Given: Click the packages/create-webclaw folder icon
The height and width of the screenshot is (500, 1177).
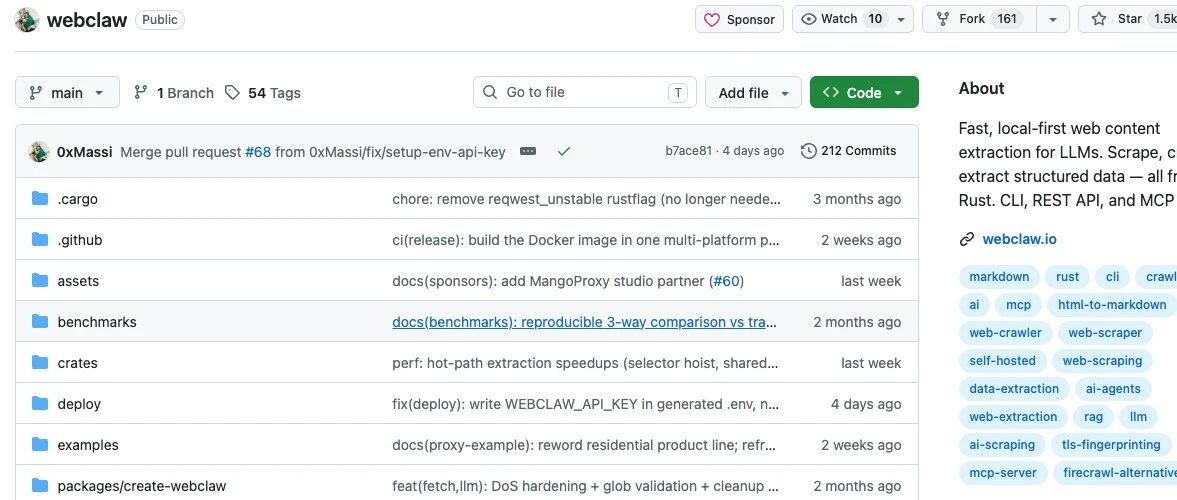Looking at the screenshot, I should pyautogui.click(x=40, y=485).
